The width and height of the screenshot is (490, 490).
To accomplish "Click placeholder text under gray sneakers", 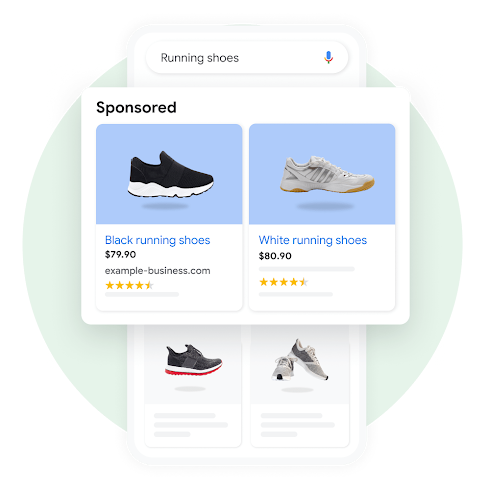I will click(x=298, y=425).
